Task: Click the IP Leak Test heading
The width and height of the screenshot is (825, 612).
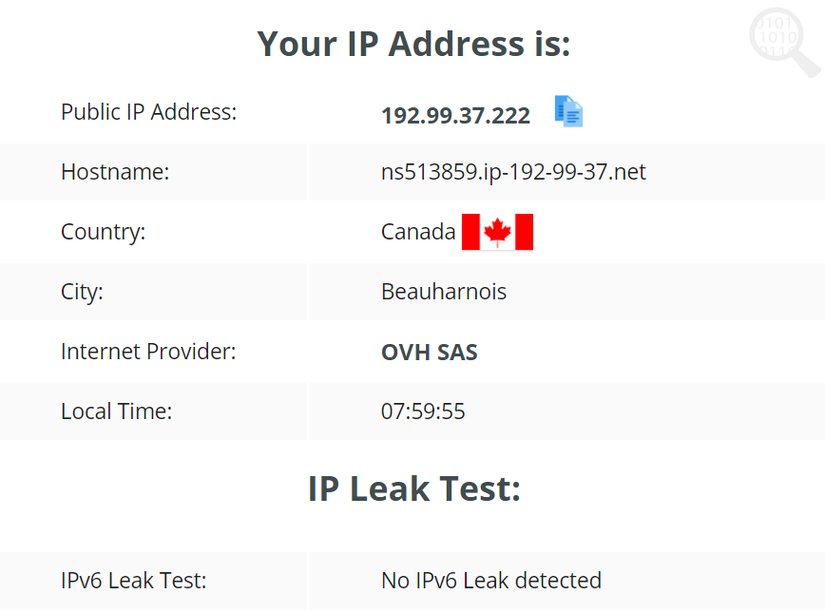Action: [x=413, y=488]
